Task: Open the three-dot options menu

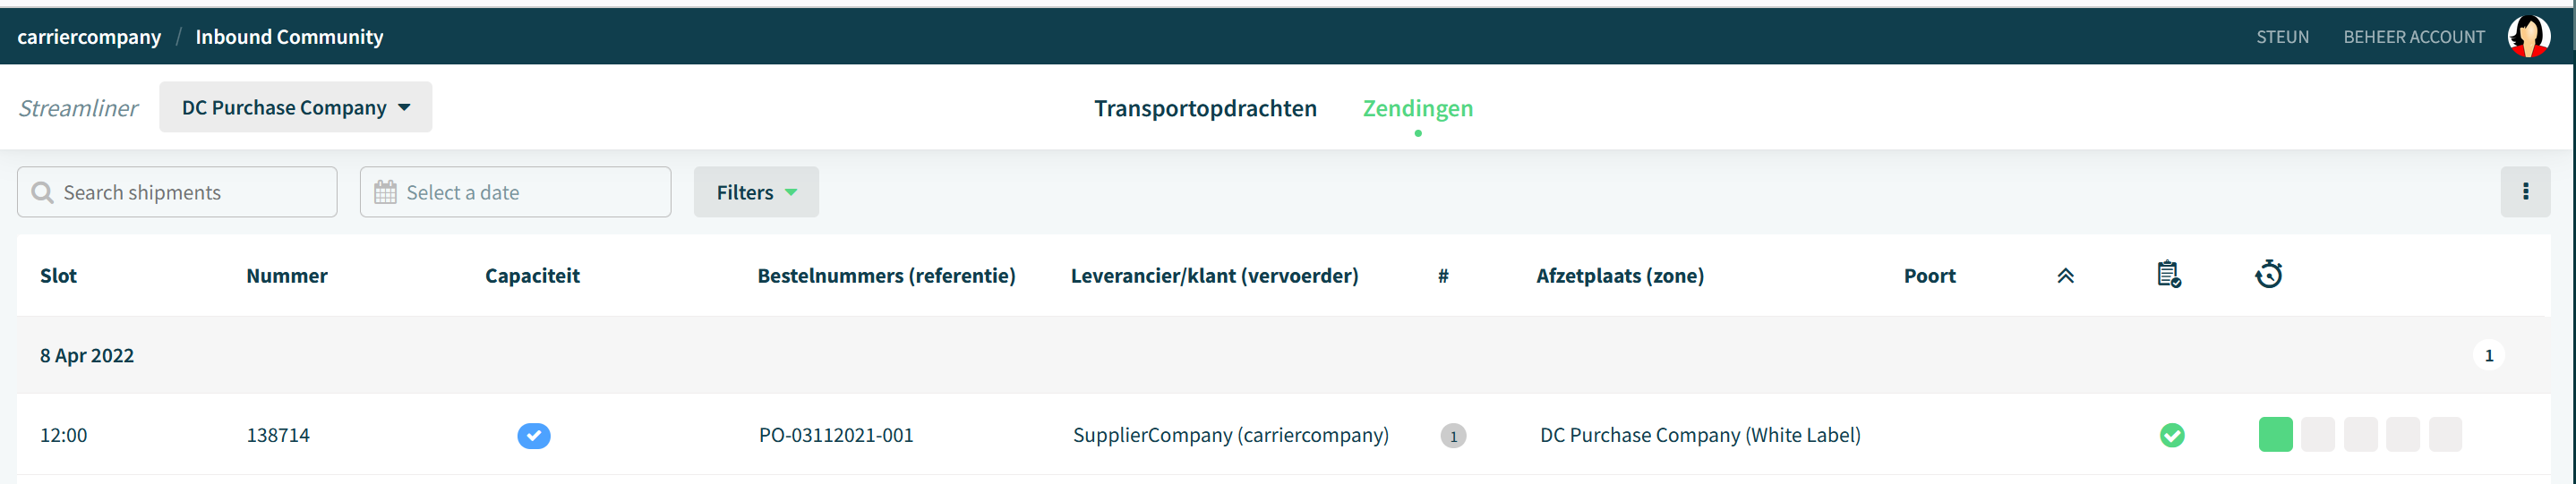Action: pos(2525,192)
